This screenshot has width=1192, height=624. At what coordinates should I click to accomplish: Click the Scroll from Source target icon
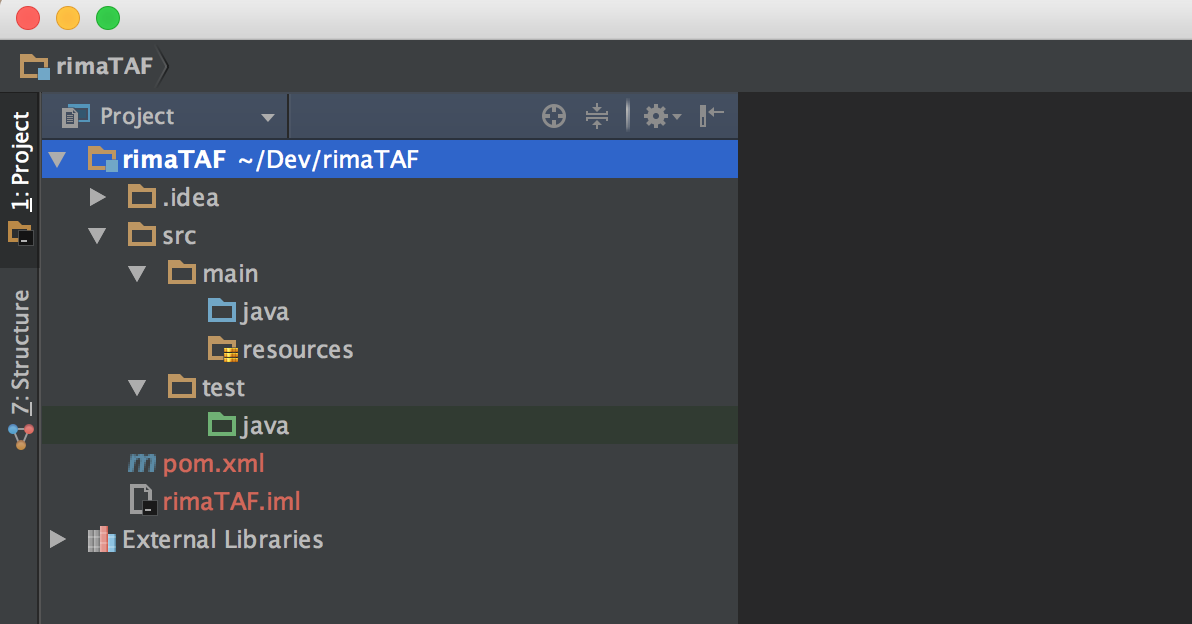coord(554,117)
